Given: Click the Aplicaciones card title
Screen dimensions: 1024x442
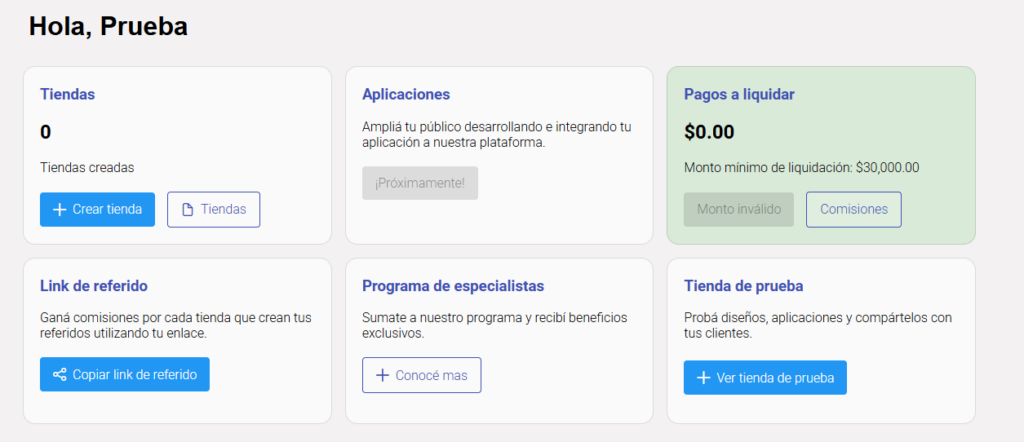Looking at the screenshot, I should 406,95.
